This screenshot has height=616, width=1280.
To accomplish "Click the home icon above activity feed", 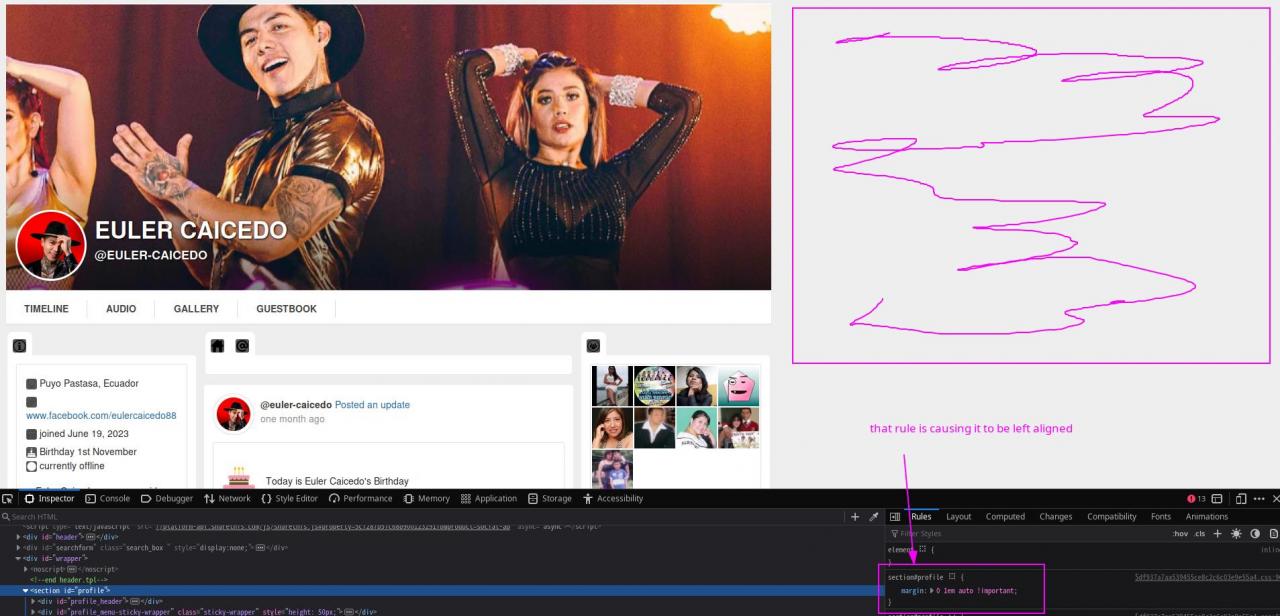I will [218, 346].
